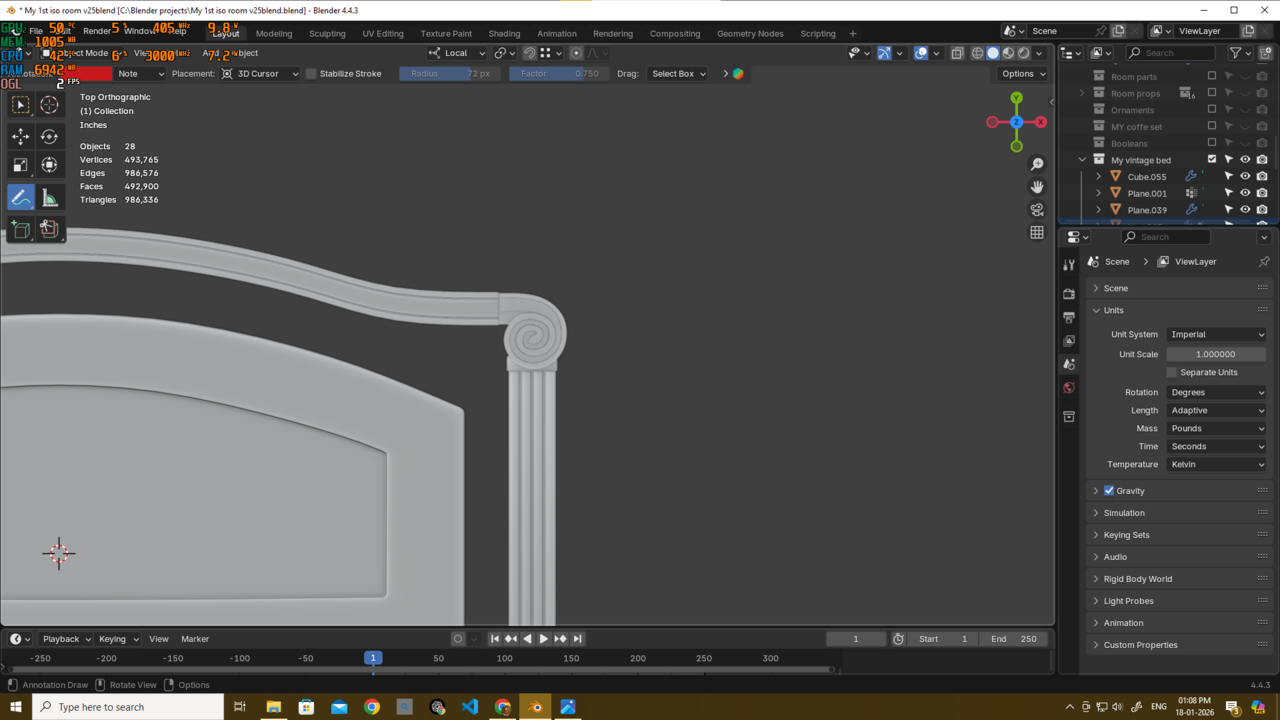This screenshot has width=1280, height=720.
Task: Click the Options button in viewport header
Action: tap(1022, 74)
